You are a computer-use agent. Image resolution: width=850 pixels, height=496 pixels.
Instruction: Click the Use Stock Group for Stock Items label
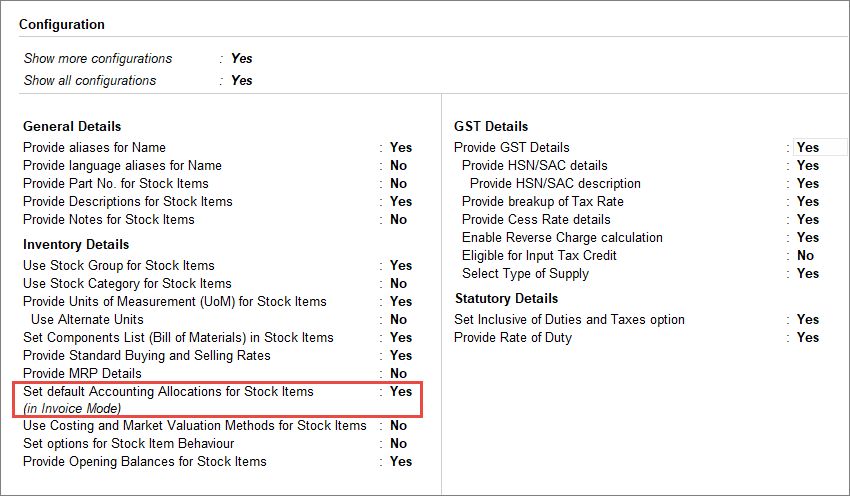point(119,266)
